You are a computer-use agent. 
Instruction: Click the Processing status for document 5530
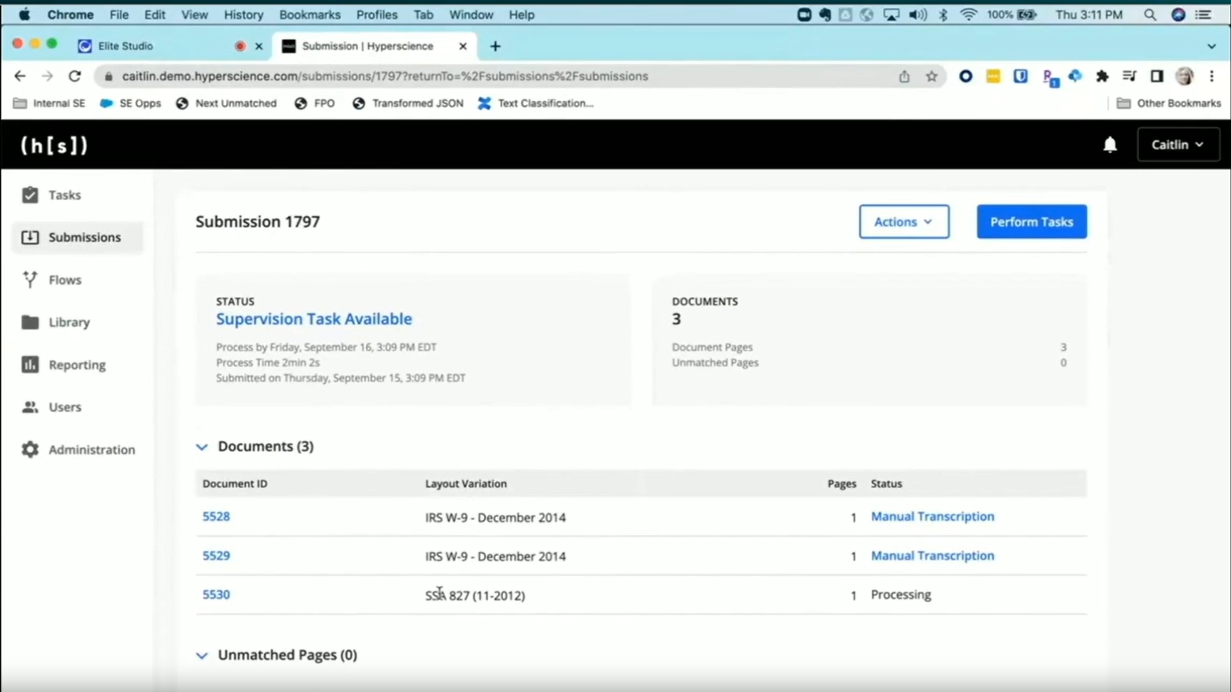click(x=901, y=595)
